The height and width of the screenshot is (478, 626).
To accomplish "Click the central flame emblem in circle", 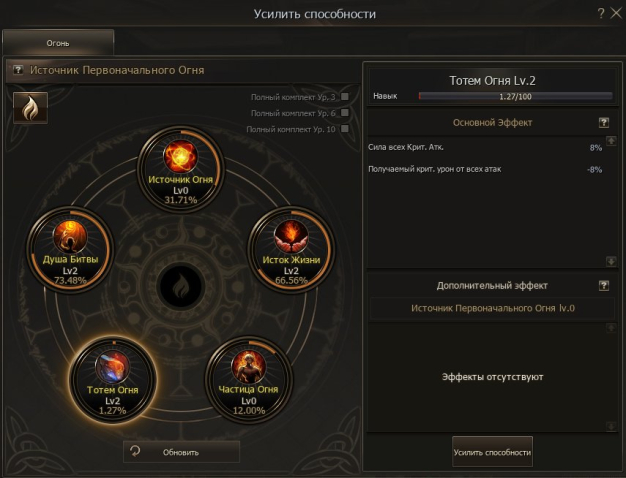I will point(181,286).
